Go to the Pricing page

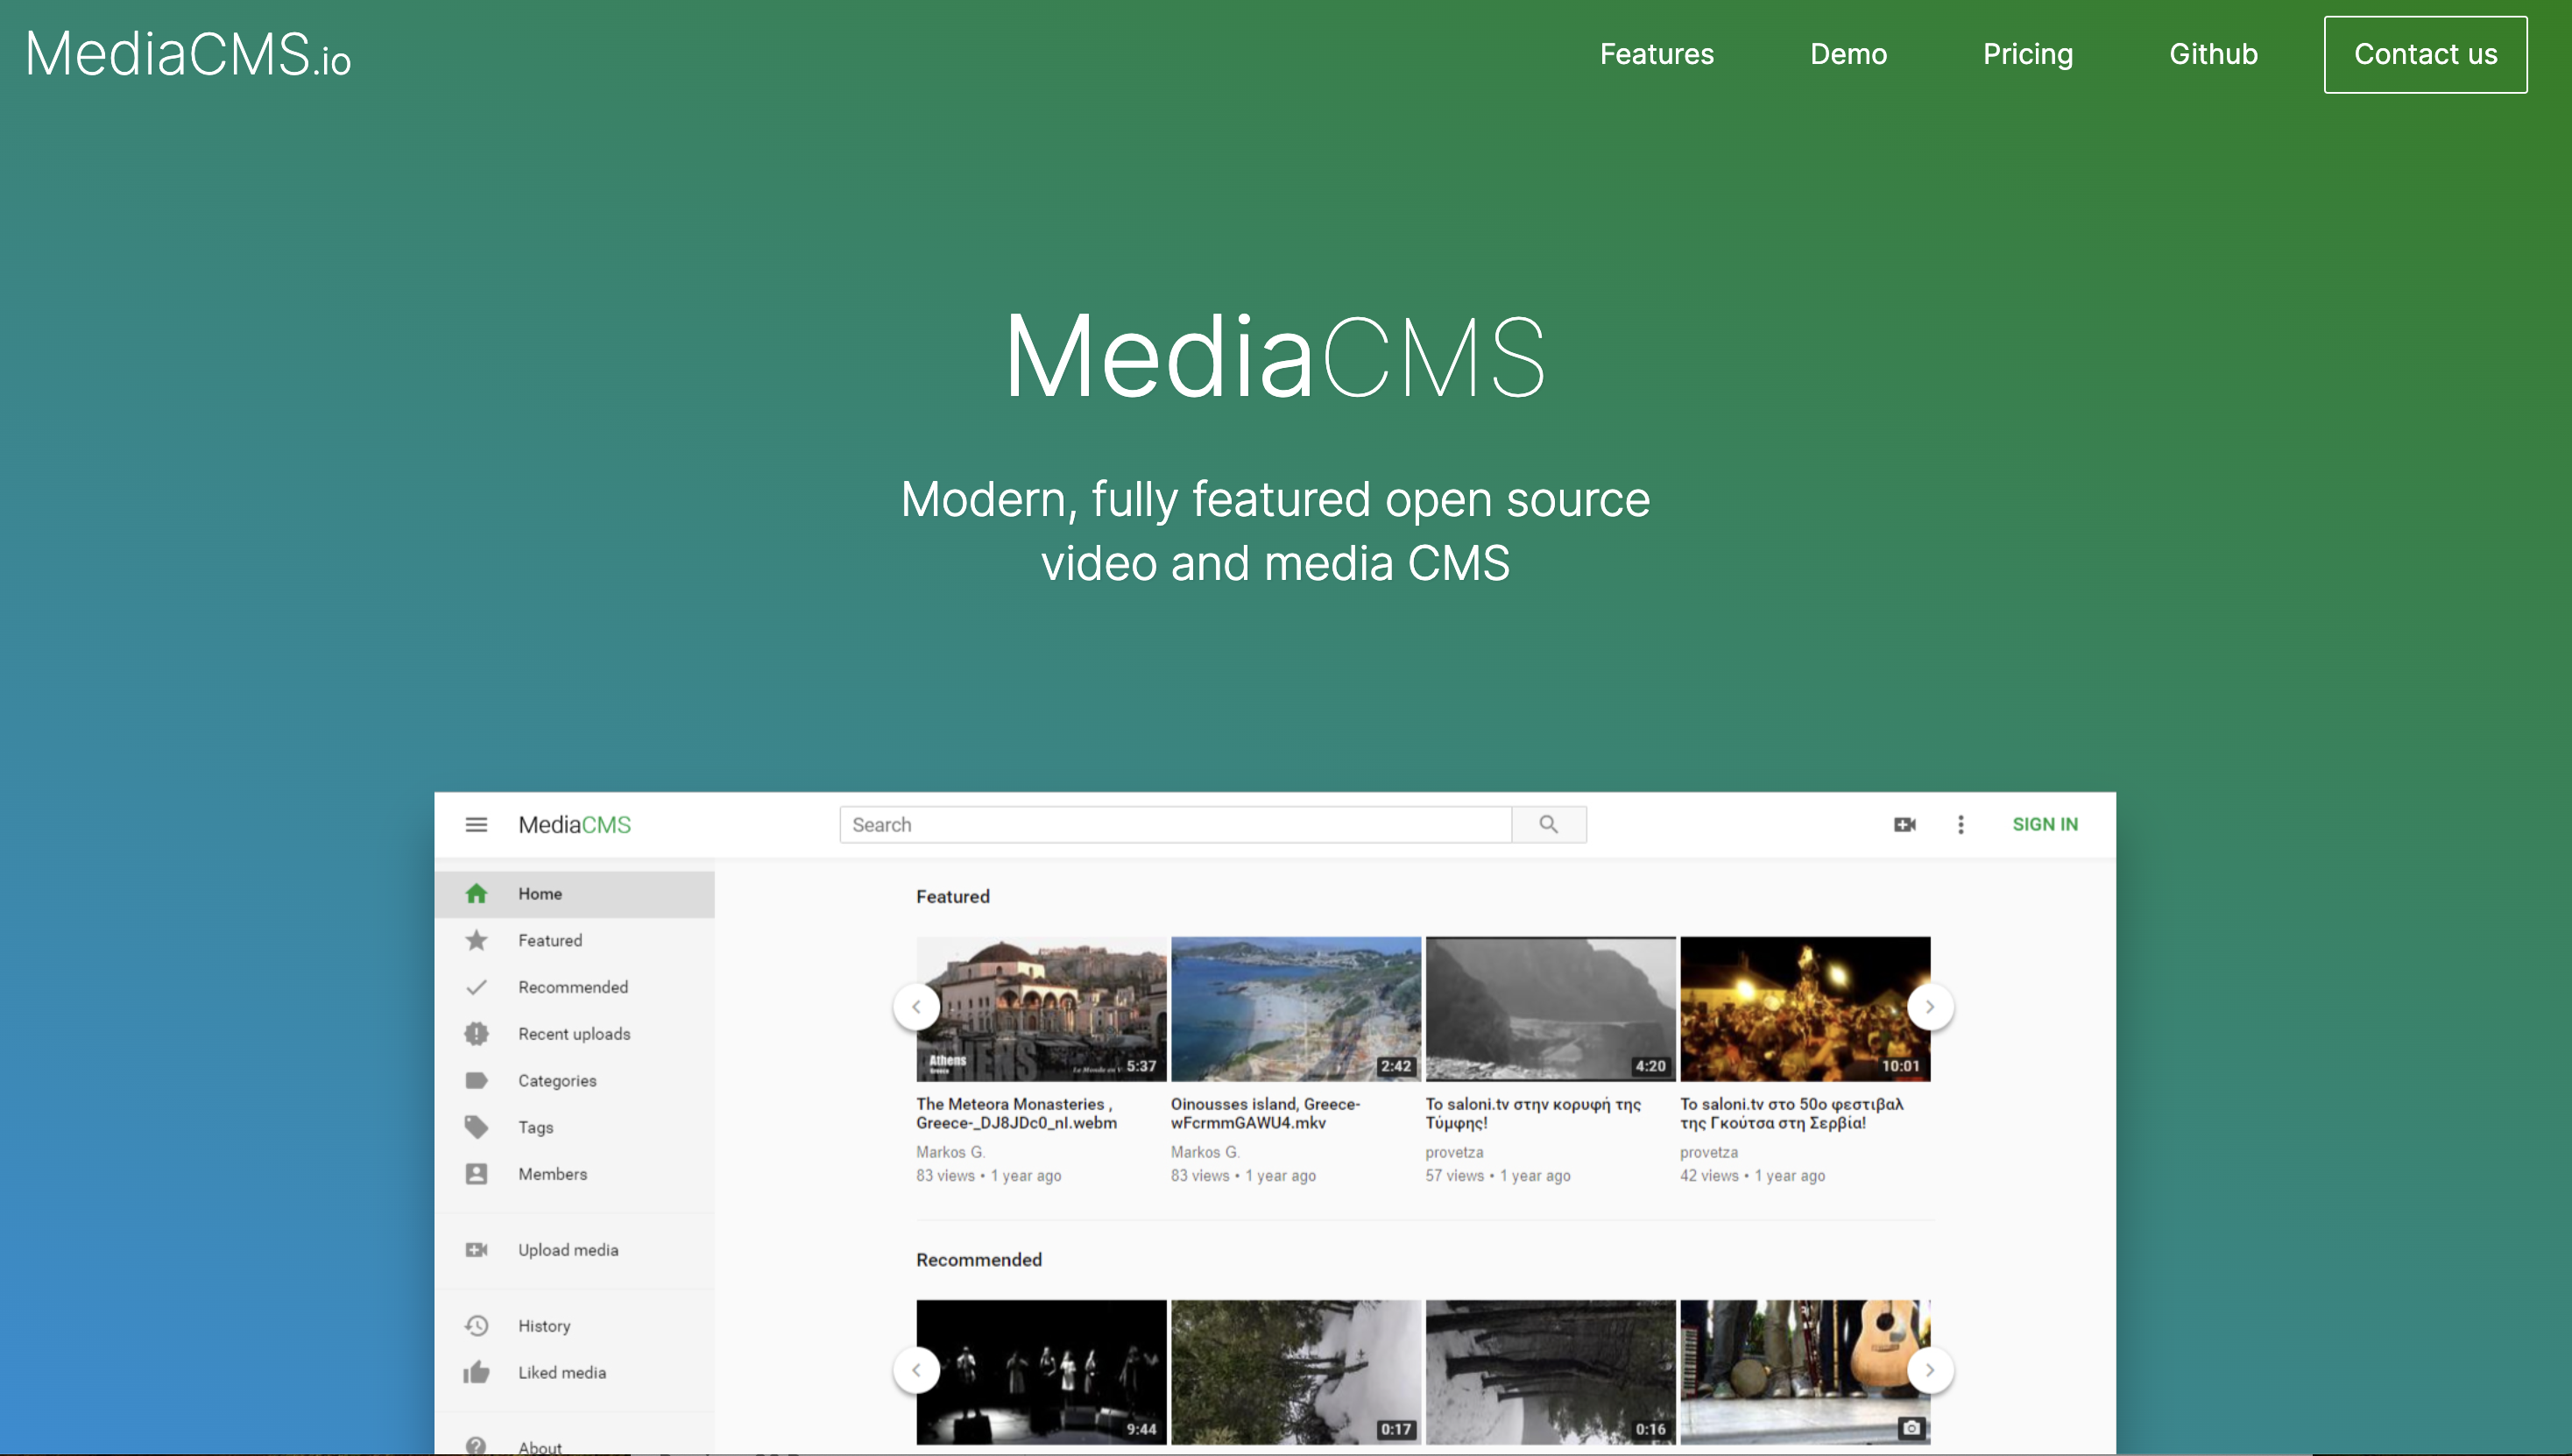(x=2028, y=54)
